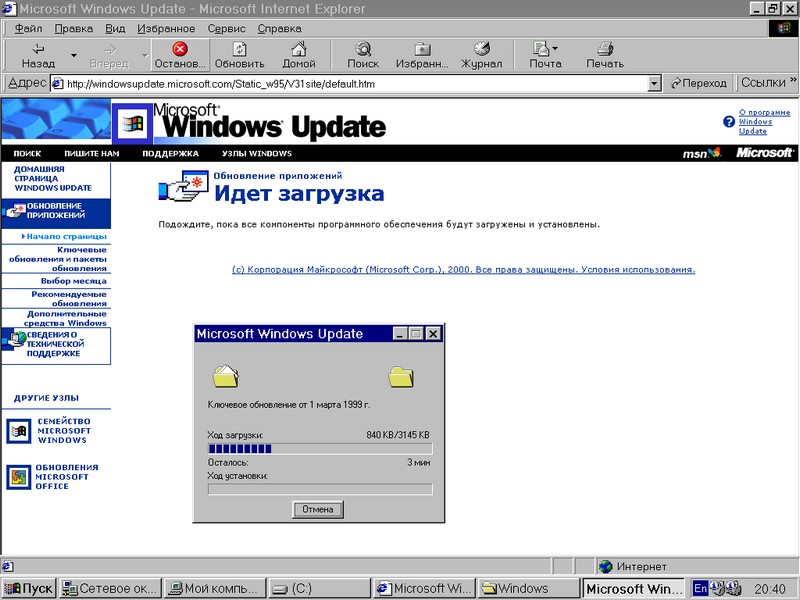Switch to Windows folder taskbar button
The width and height of the screenshot is (800, 600).
click(529, 588)
